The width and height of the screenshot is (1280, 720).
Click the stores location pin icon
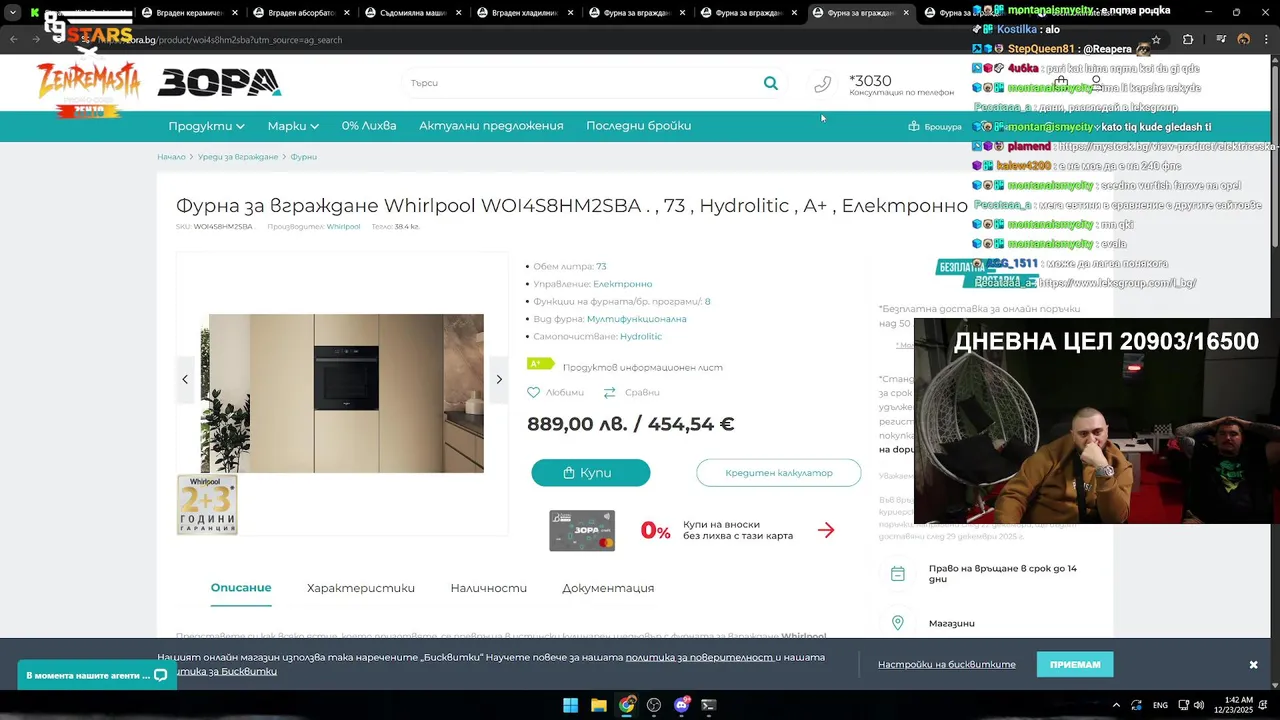[x=898, y=623]
